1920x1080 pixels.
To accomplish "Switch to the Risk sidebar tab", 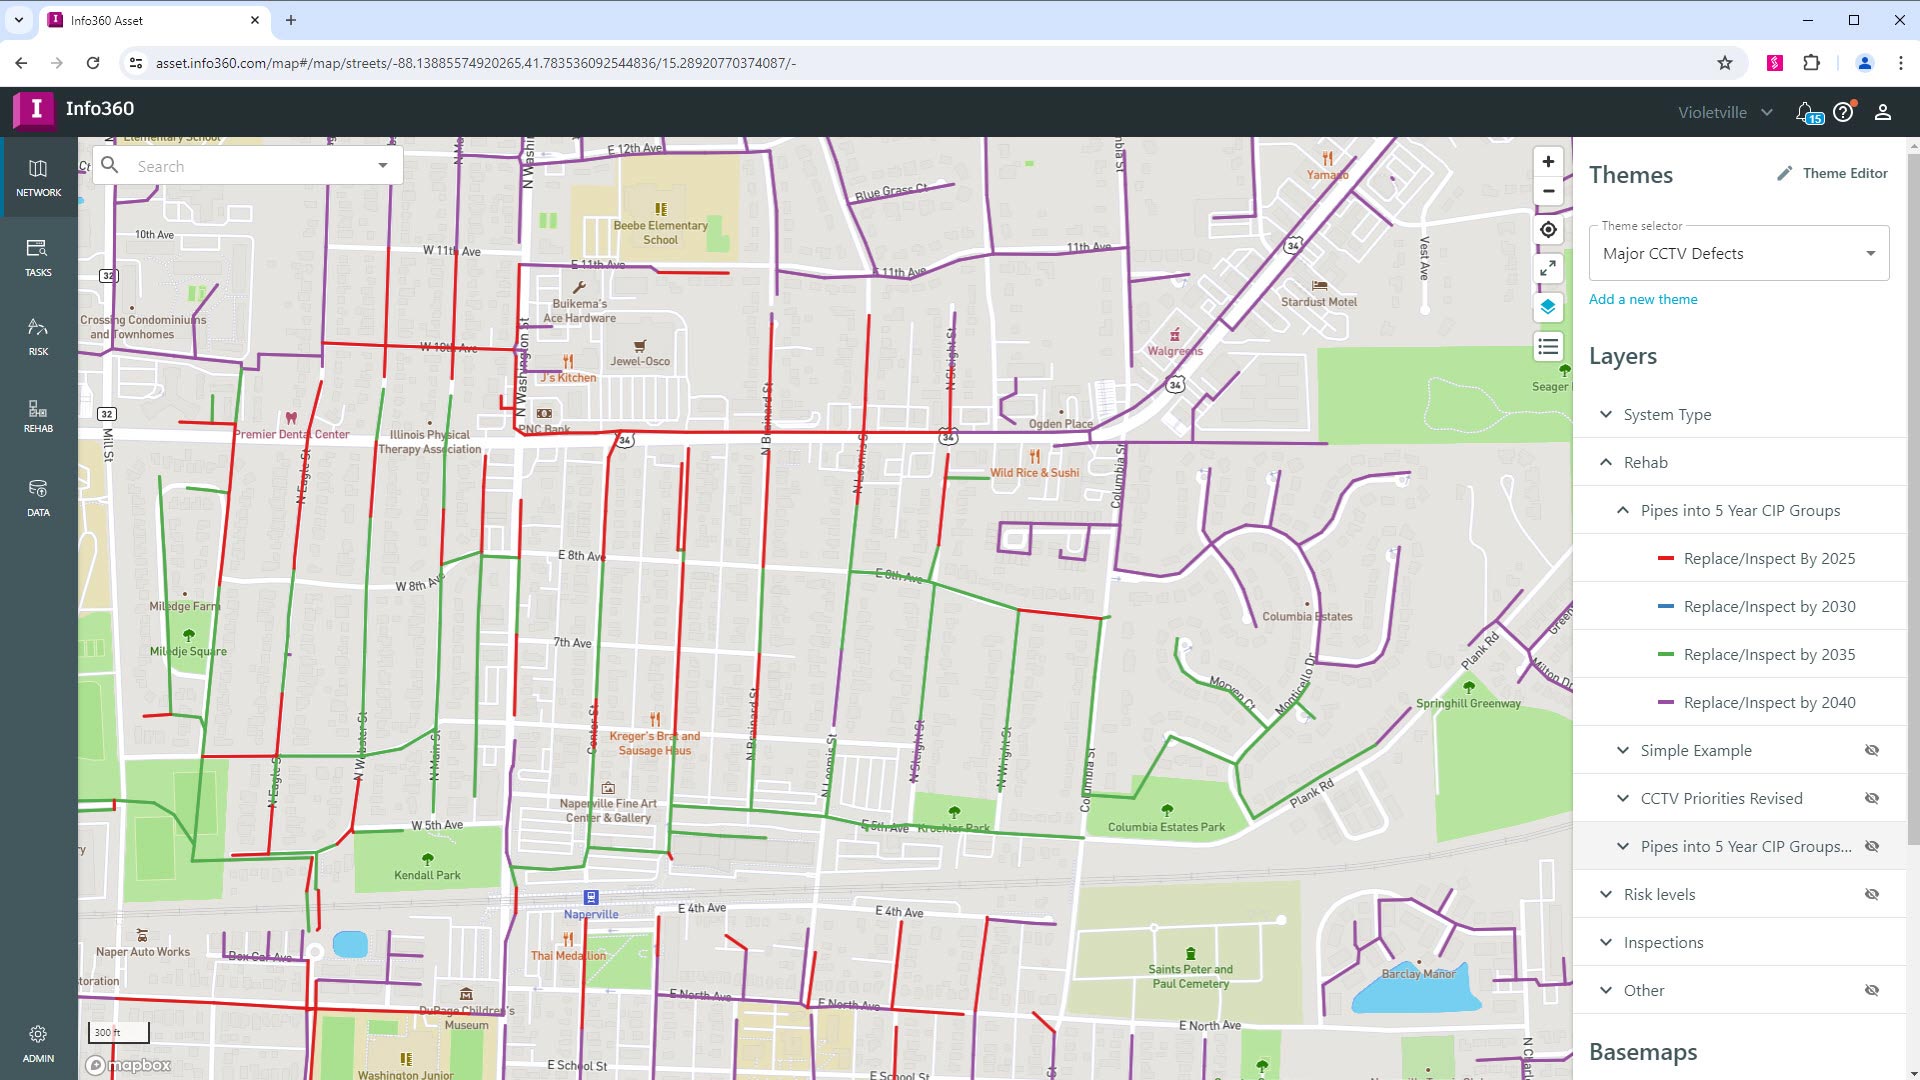I will [x=38, y=337].
